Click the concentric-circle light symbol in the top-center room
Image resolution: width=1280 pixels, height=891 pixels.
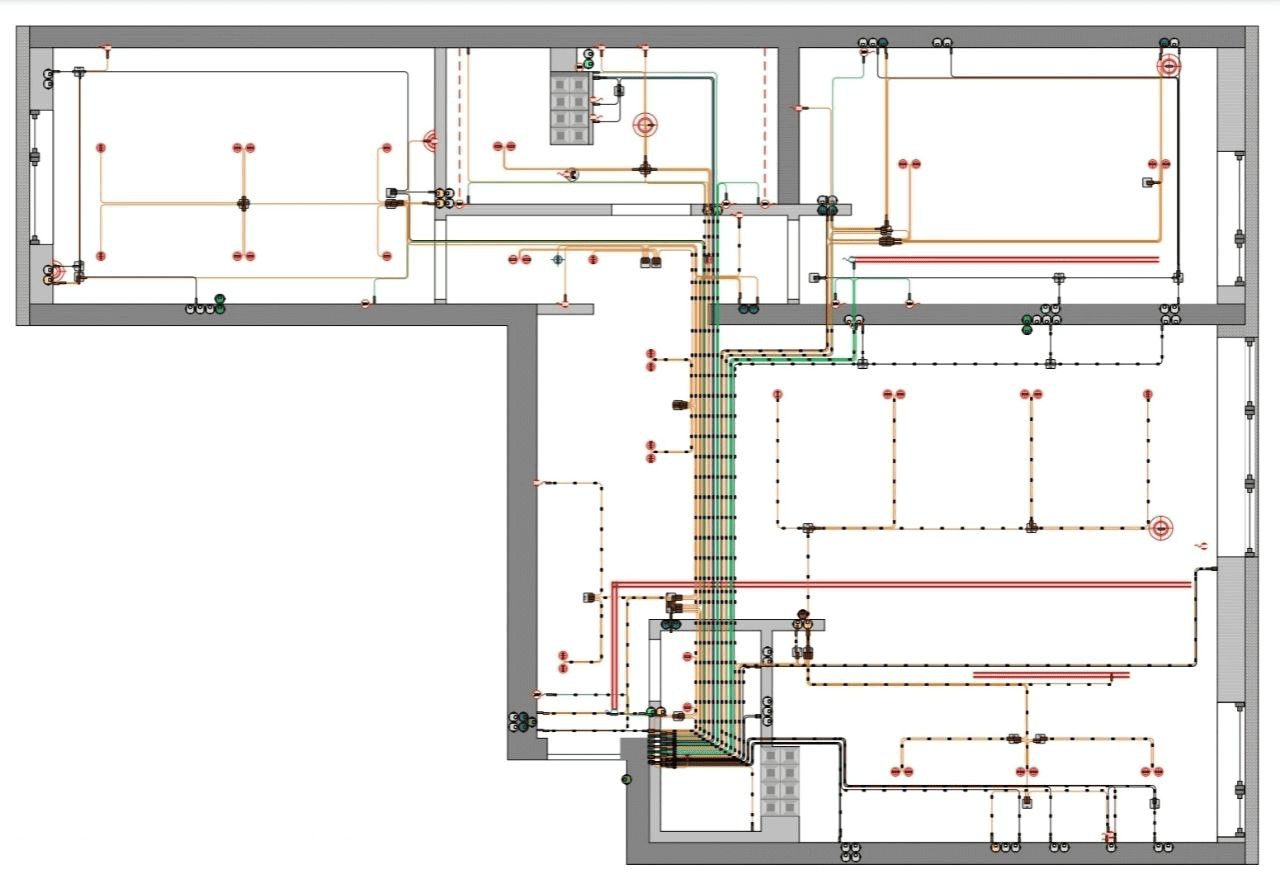coord(646,125)
